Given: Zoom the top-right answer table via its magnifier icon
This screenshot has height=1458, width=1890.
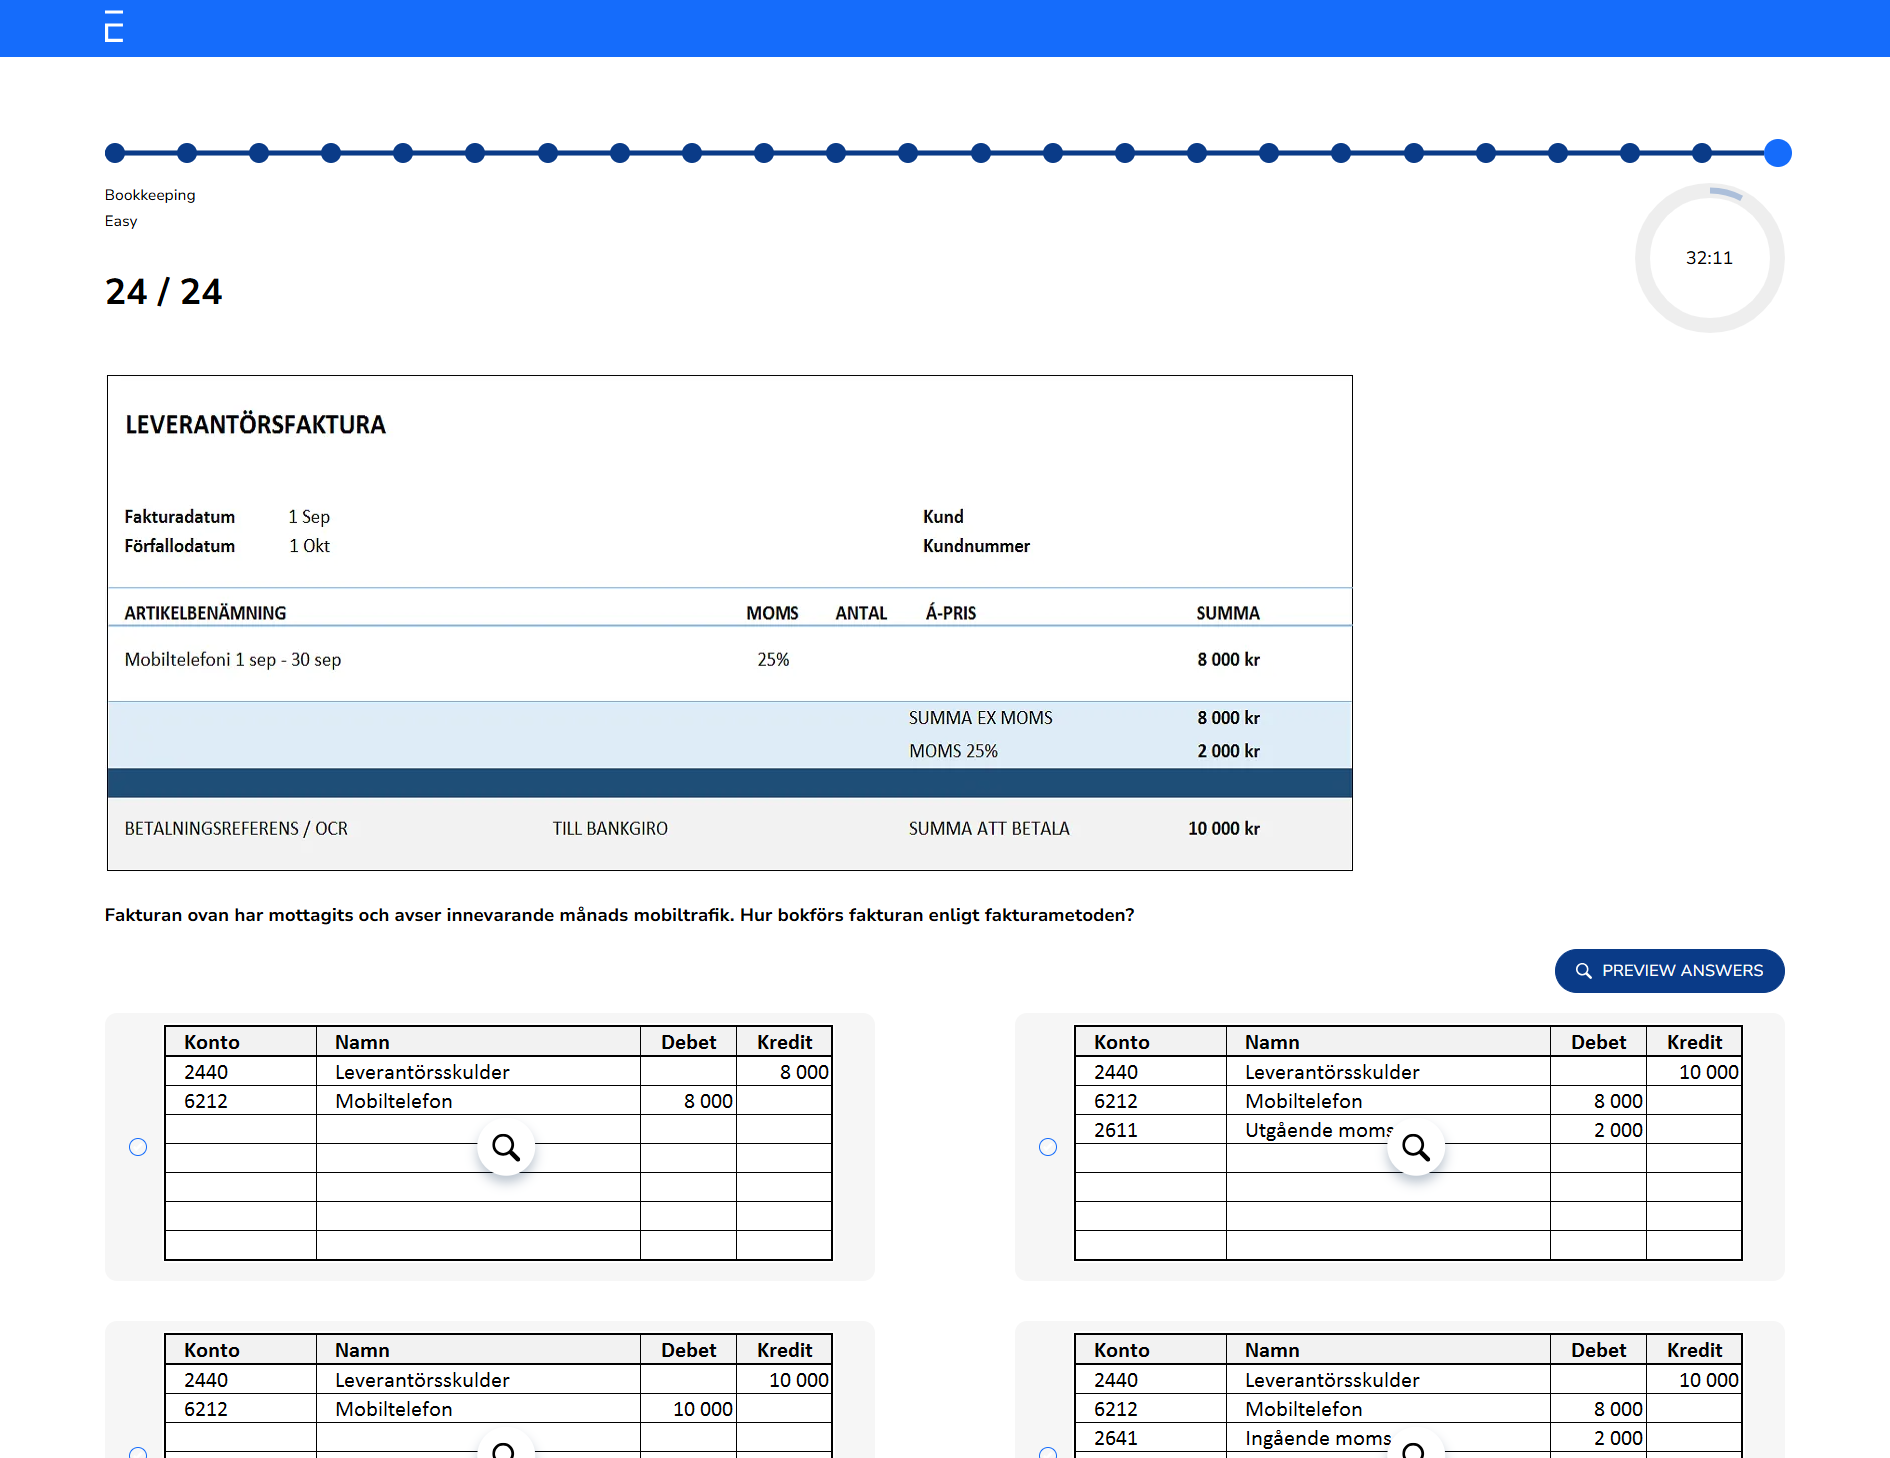Looking at the screenshot, I should 1416,1148.
